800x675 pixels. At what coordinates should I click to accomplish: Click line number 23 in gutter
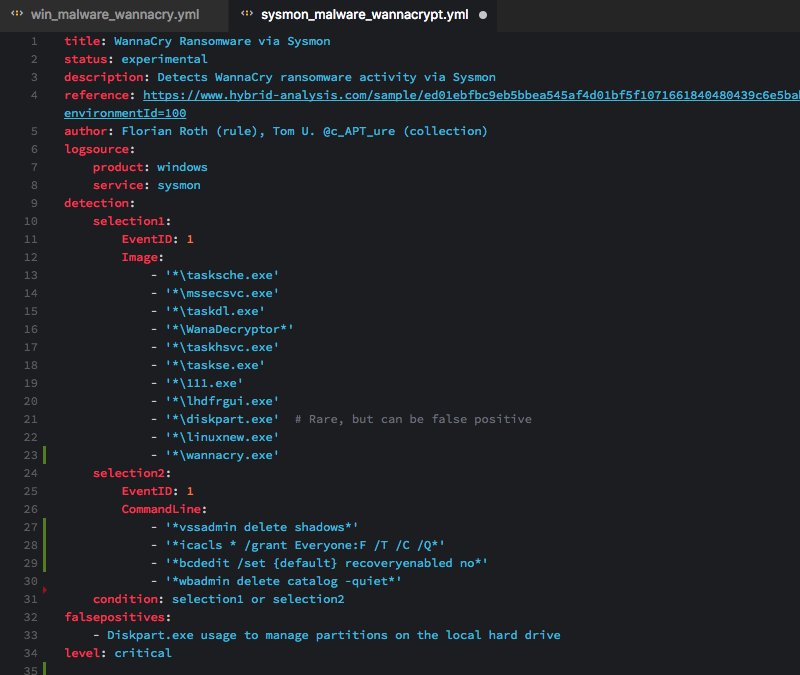click(x=31, y=455)
